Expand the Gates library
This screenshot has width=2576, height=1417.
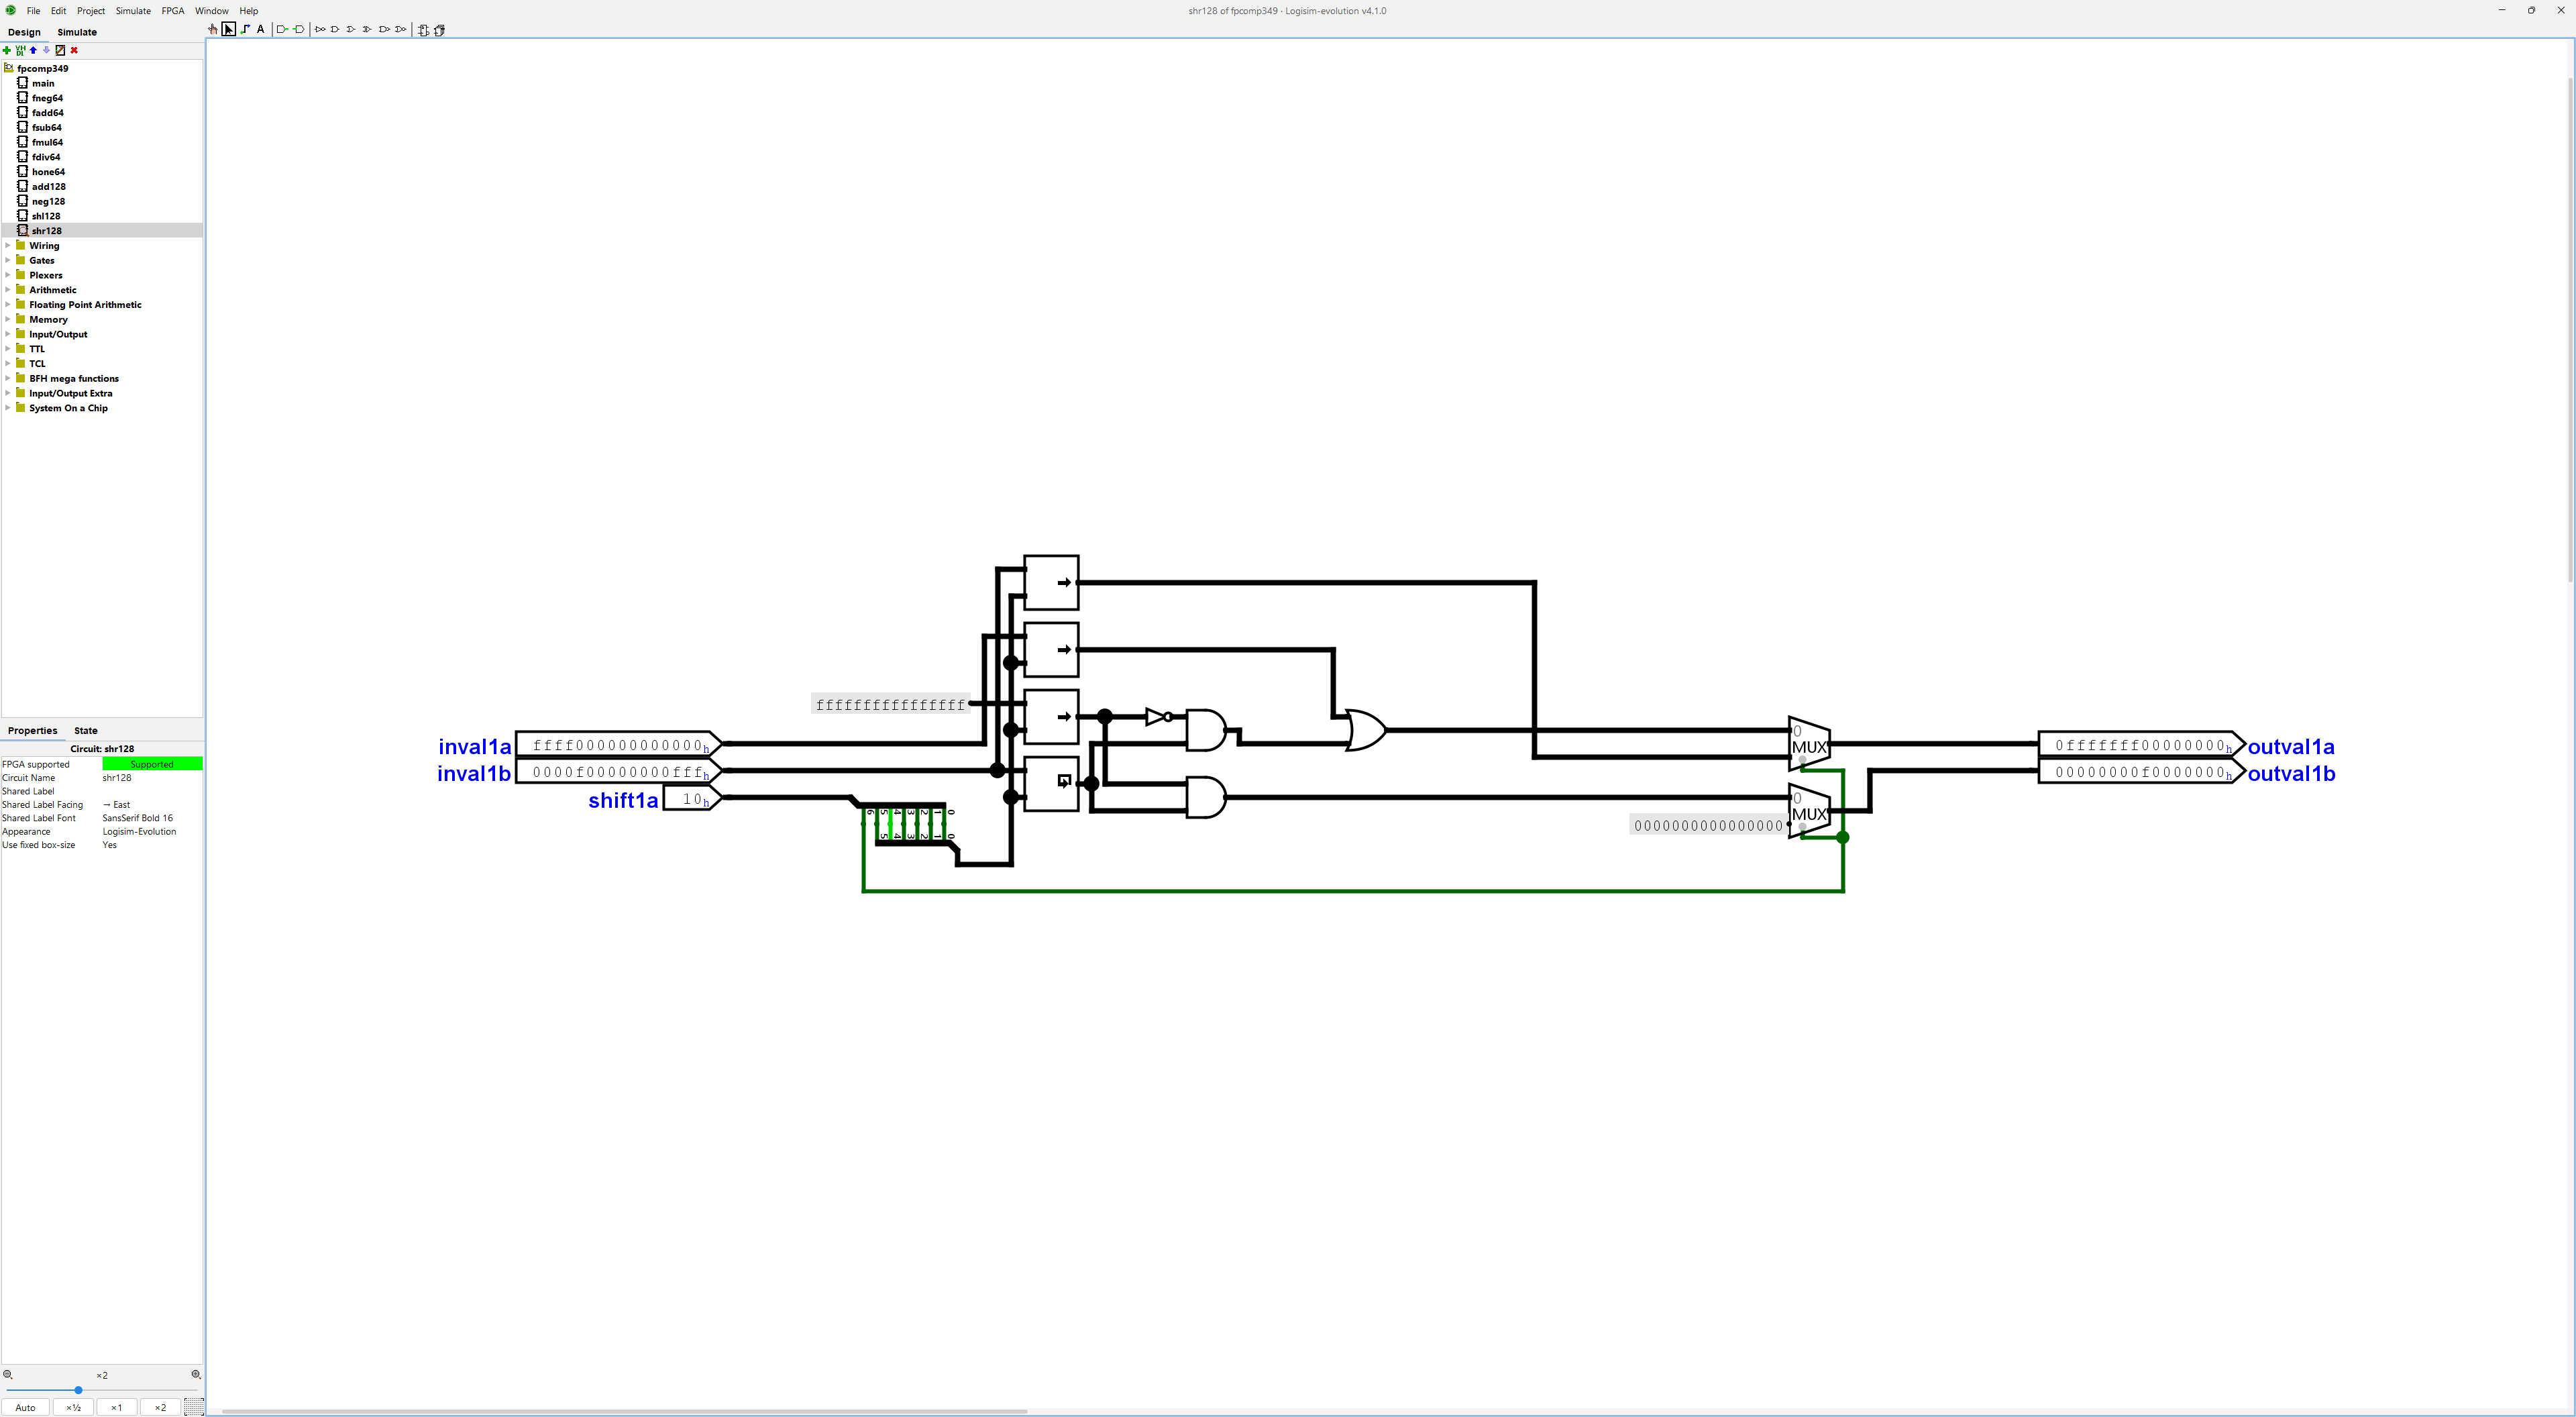[x=8, y=260]
